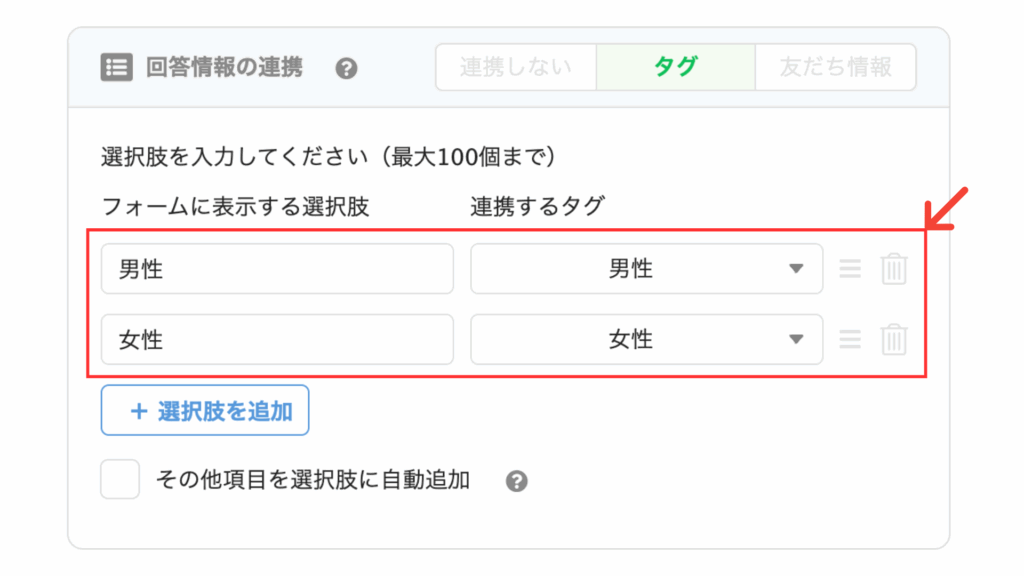
Task: Select the 連携しない option
Action: click(516, 67)
